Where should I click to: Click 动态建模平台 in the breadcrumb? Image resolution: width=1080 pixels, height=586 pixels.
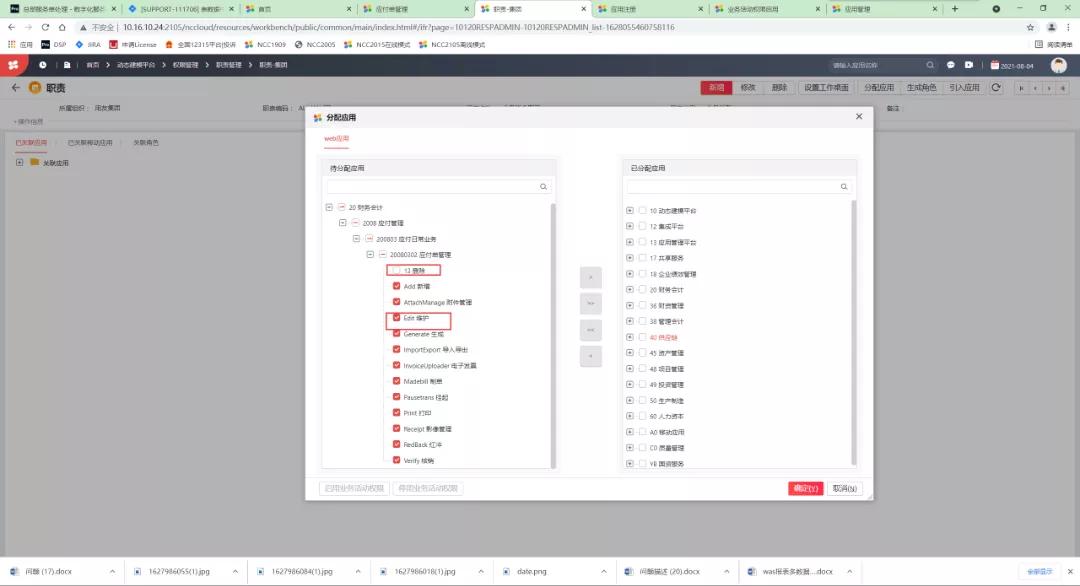(x=136, y=65)
